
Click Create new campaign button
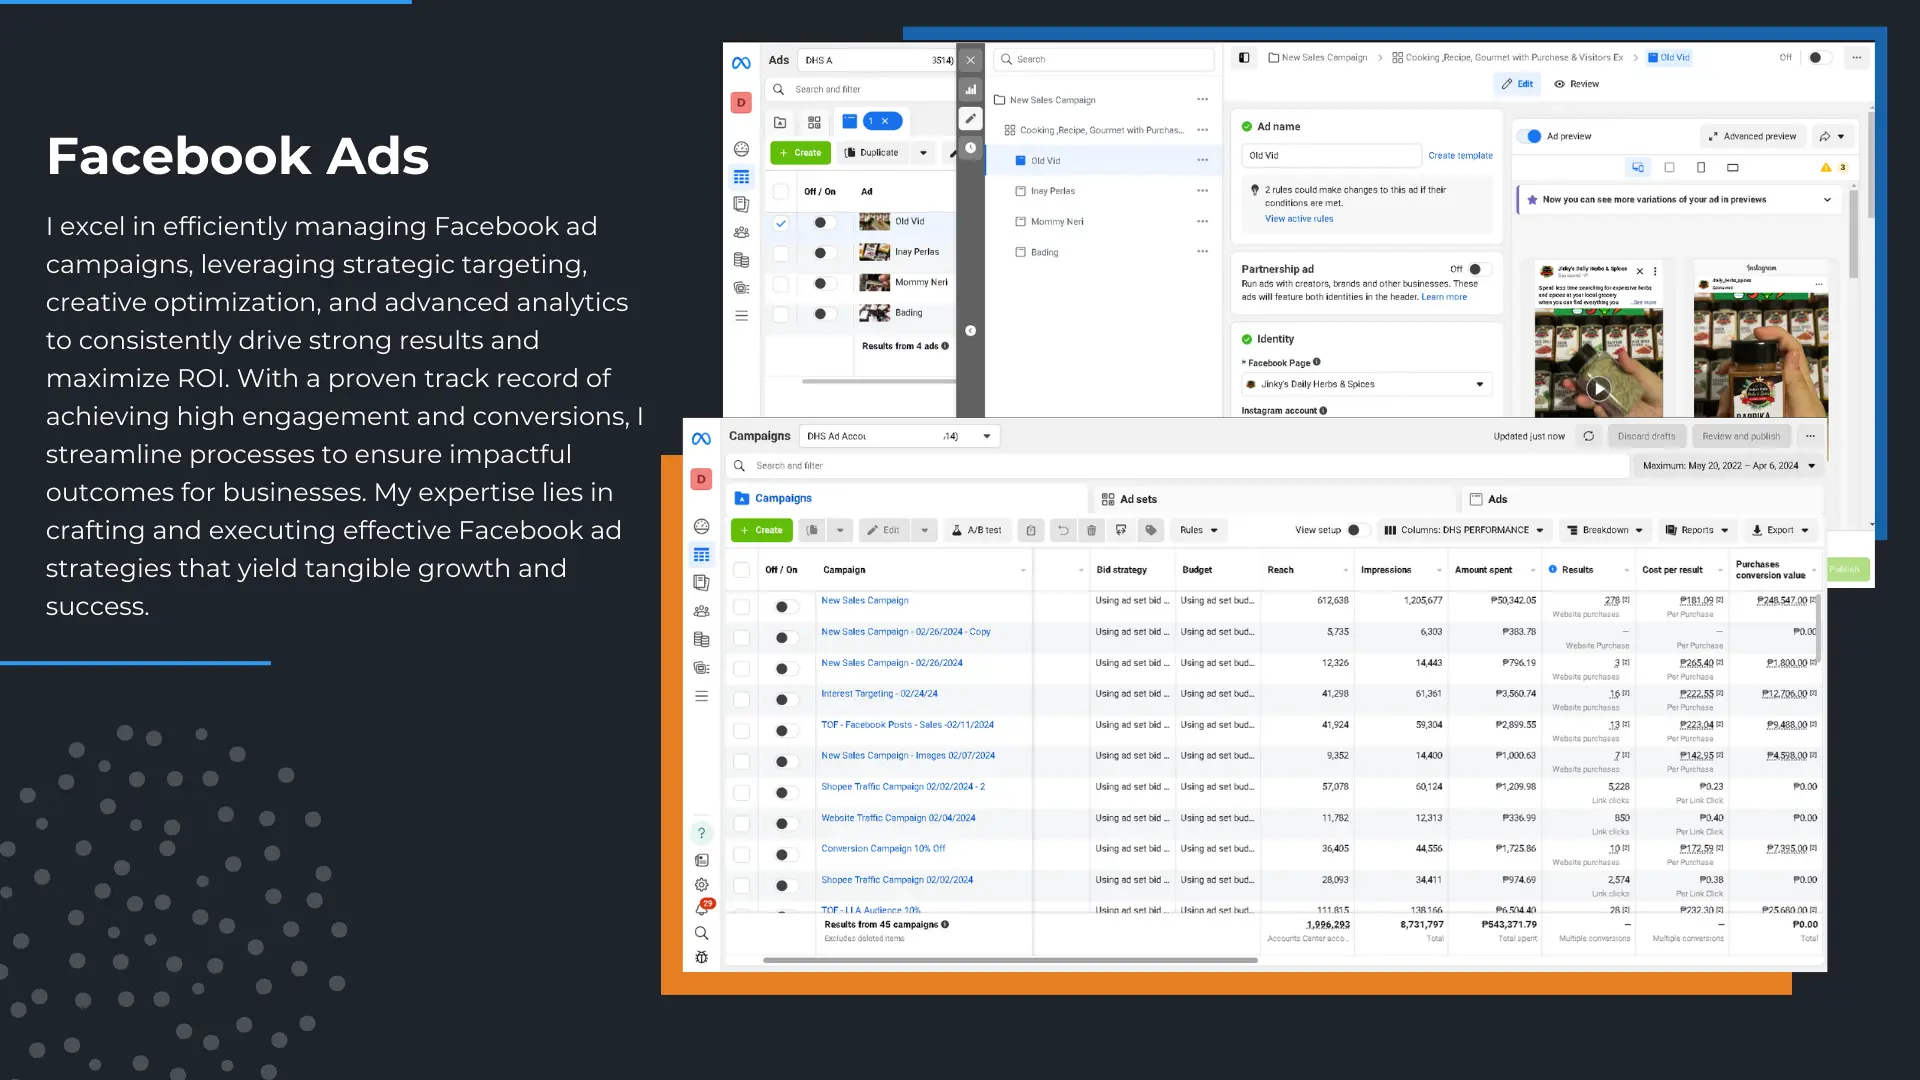coord(762,530)
